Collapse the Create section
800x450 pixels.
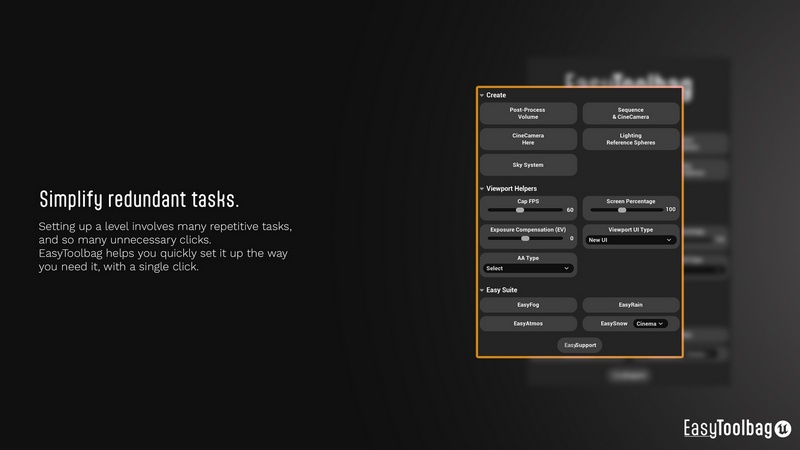coord(481,95)
